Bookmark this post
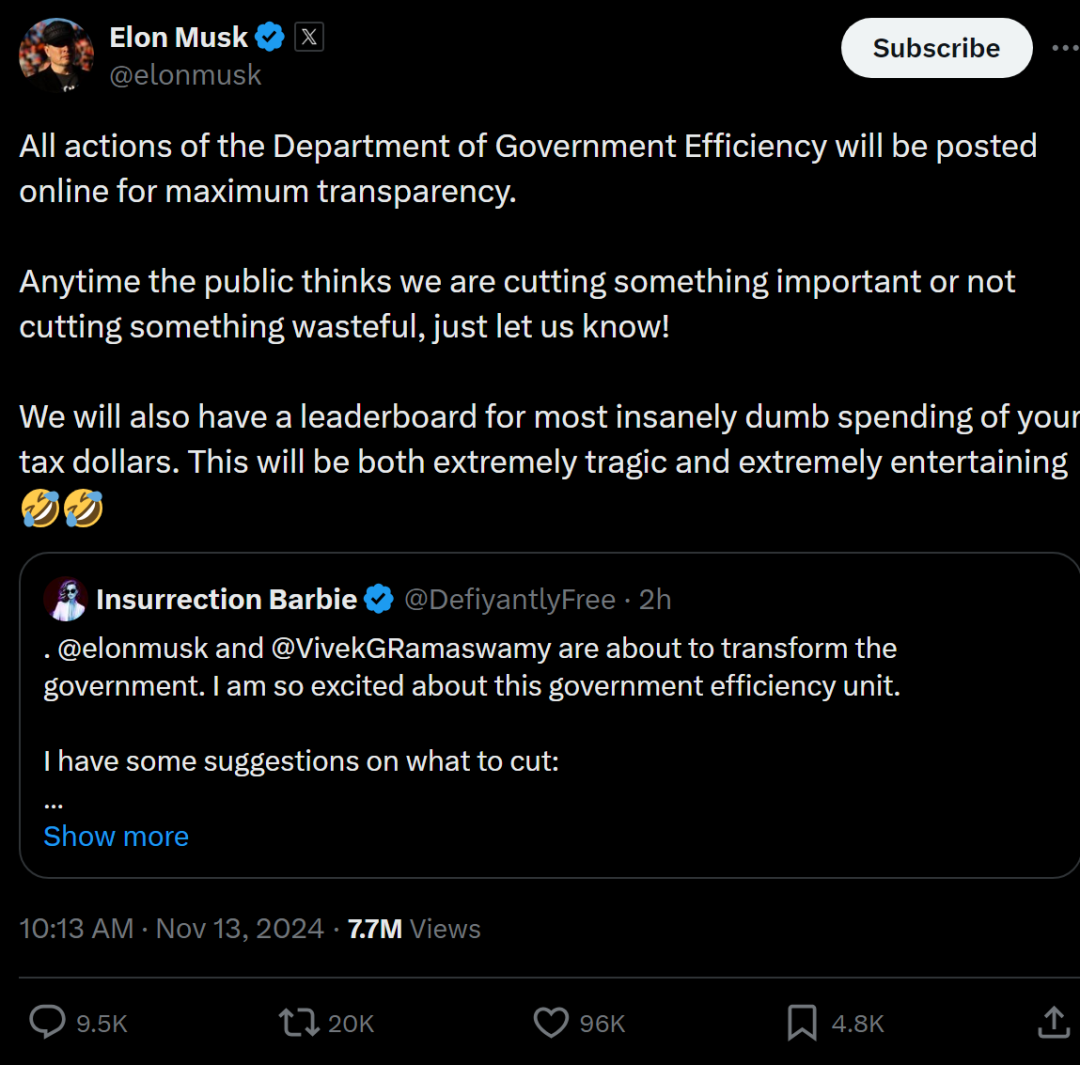 tap(801, 1022)
